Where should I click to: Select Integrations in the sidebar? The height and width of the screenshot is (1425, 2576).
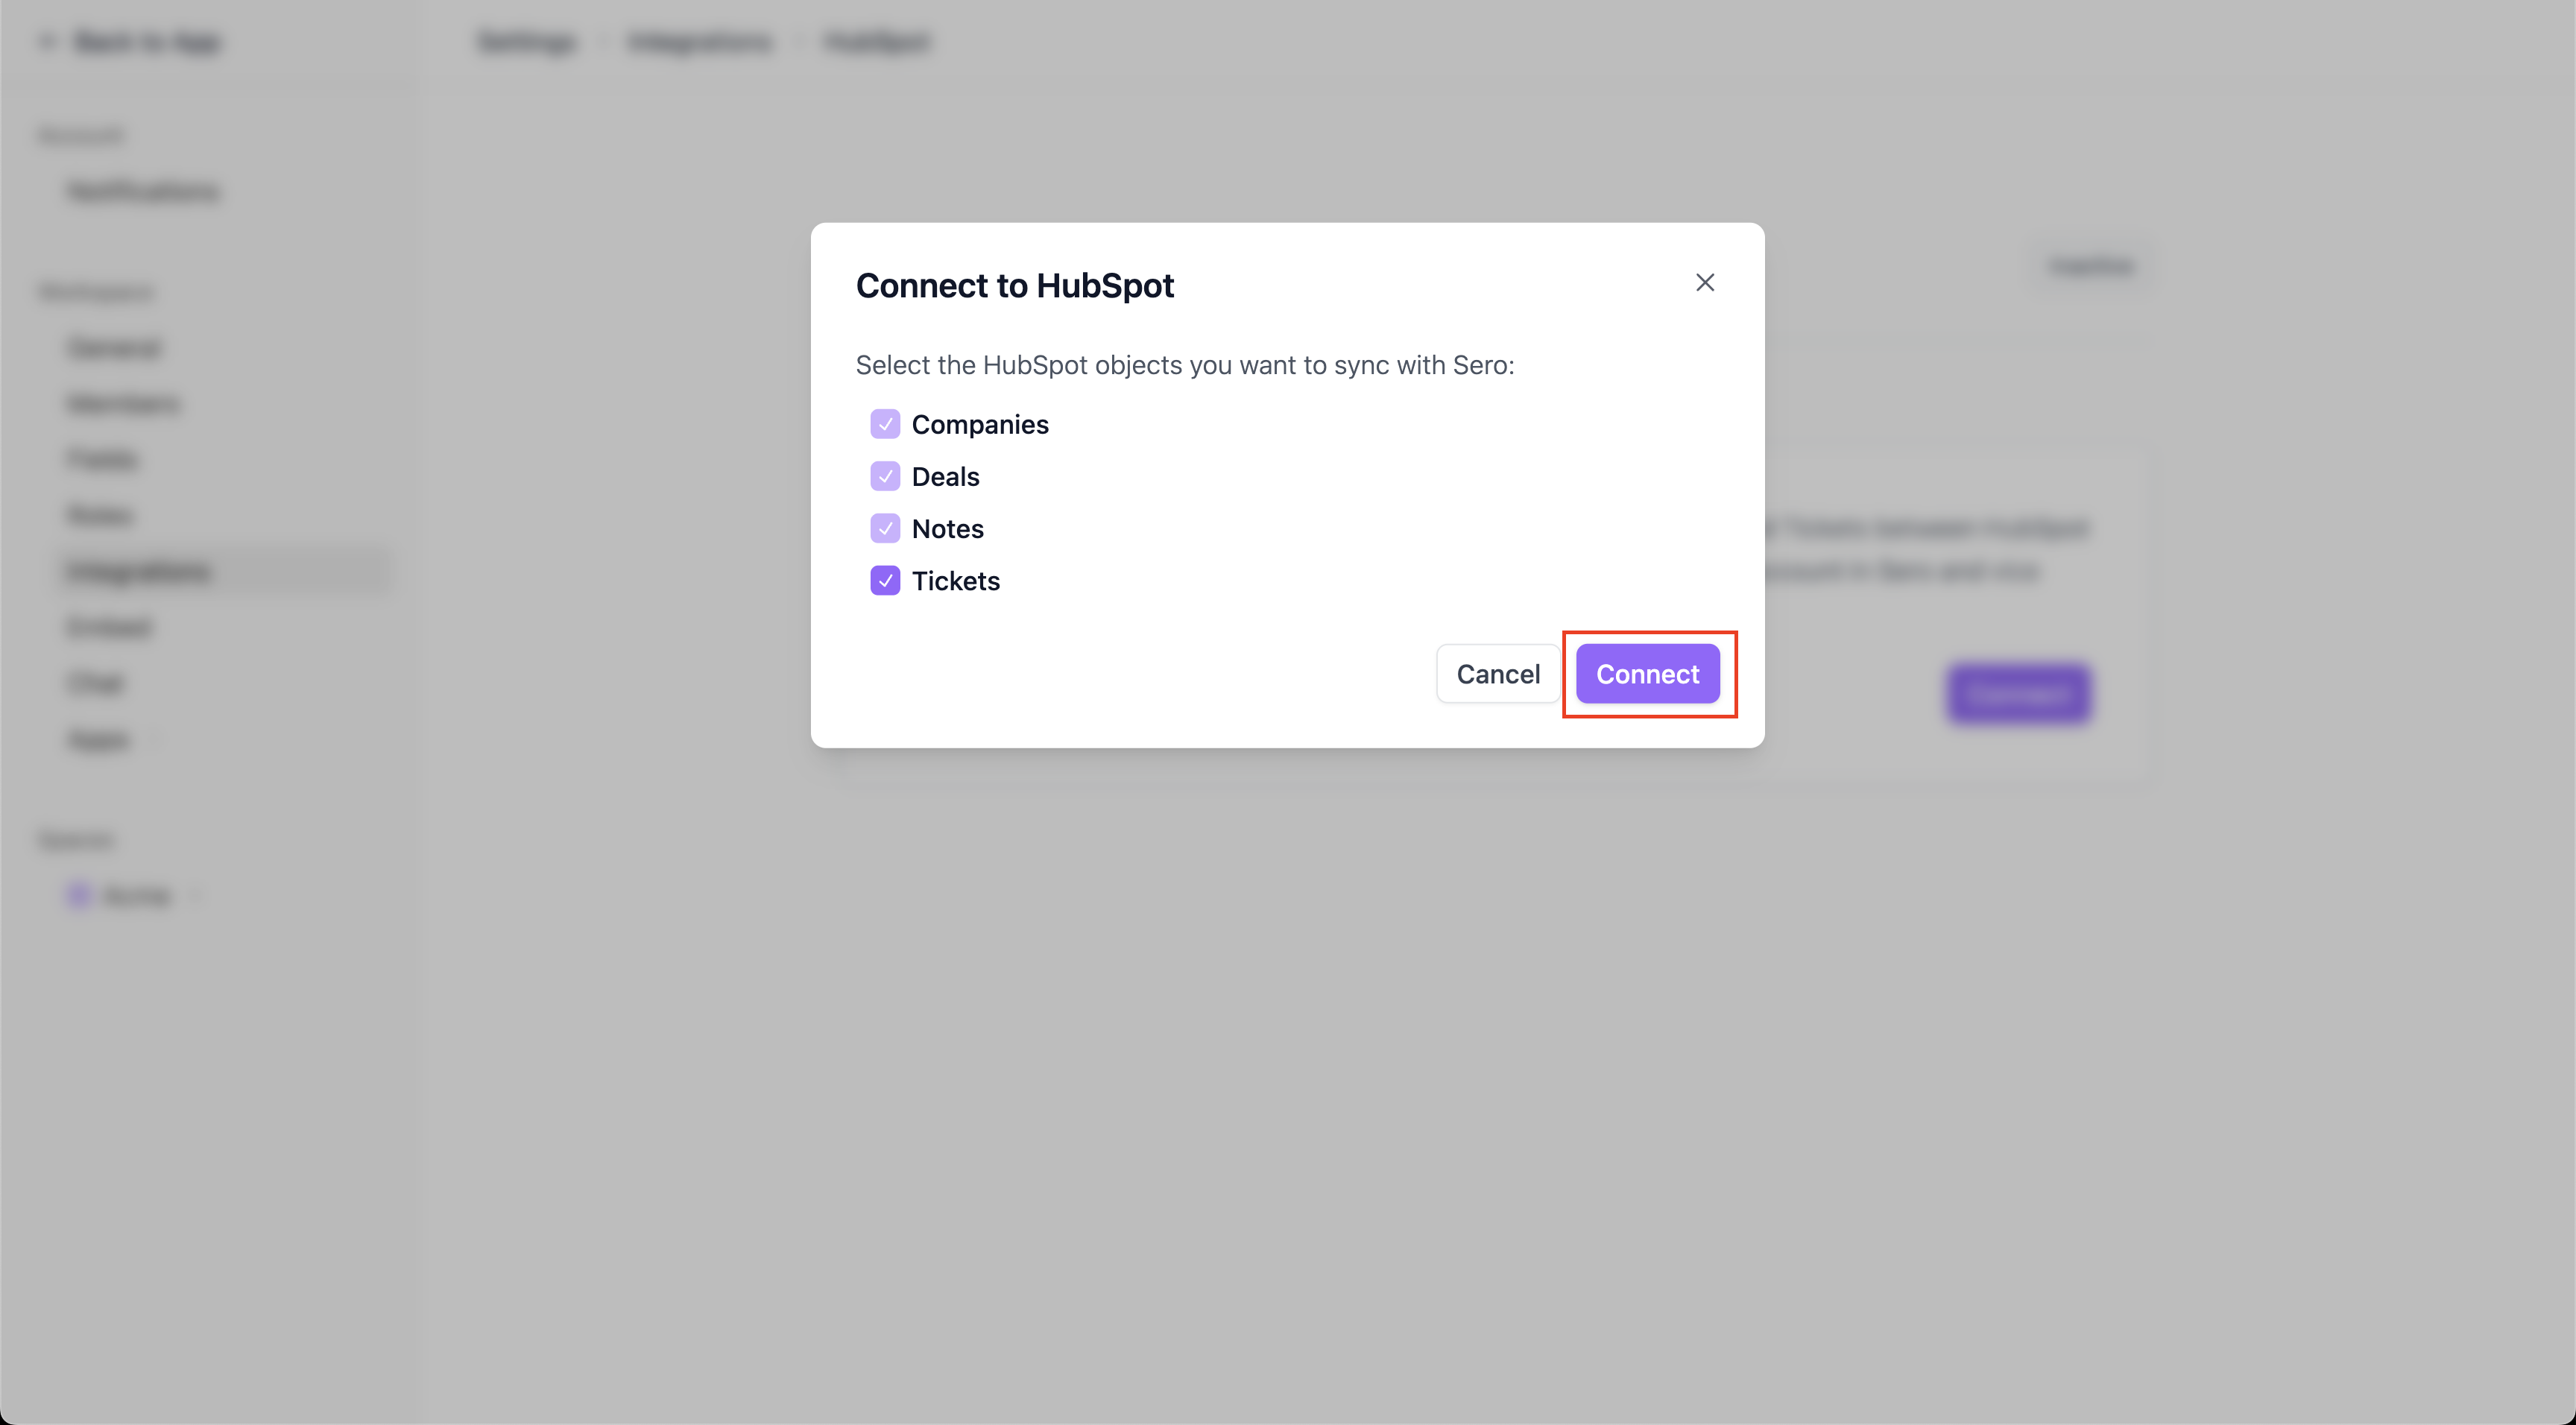(139, 571)
